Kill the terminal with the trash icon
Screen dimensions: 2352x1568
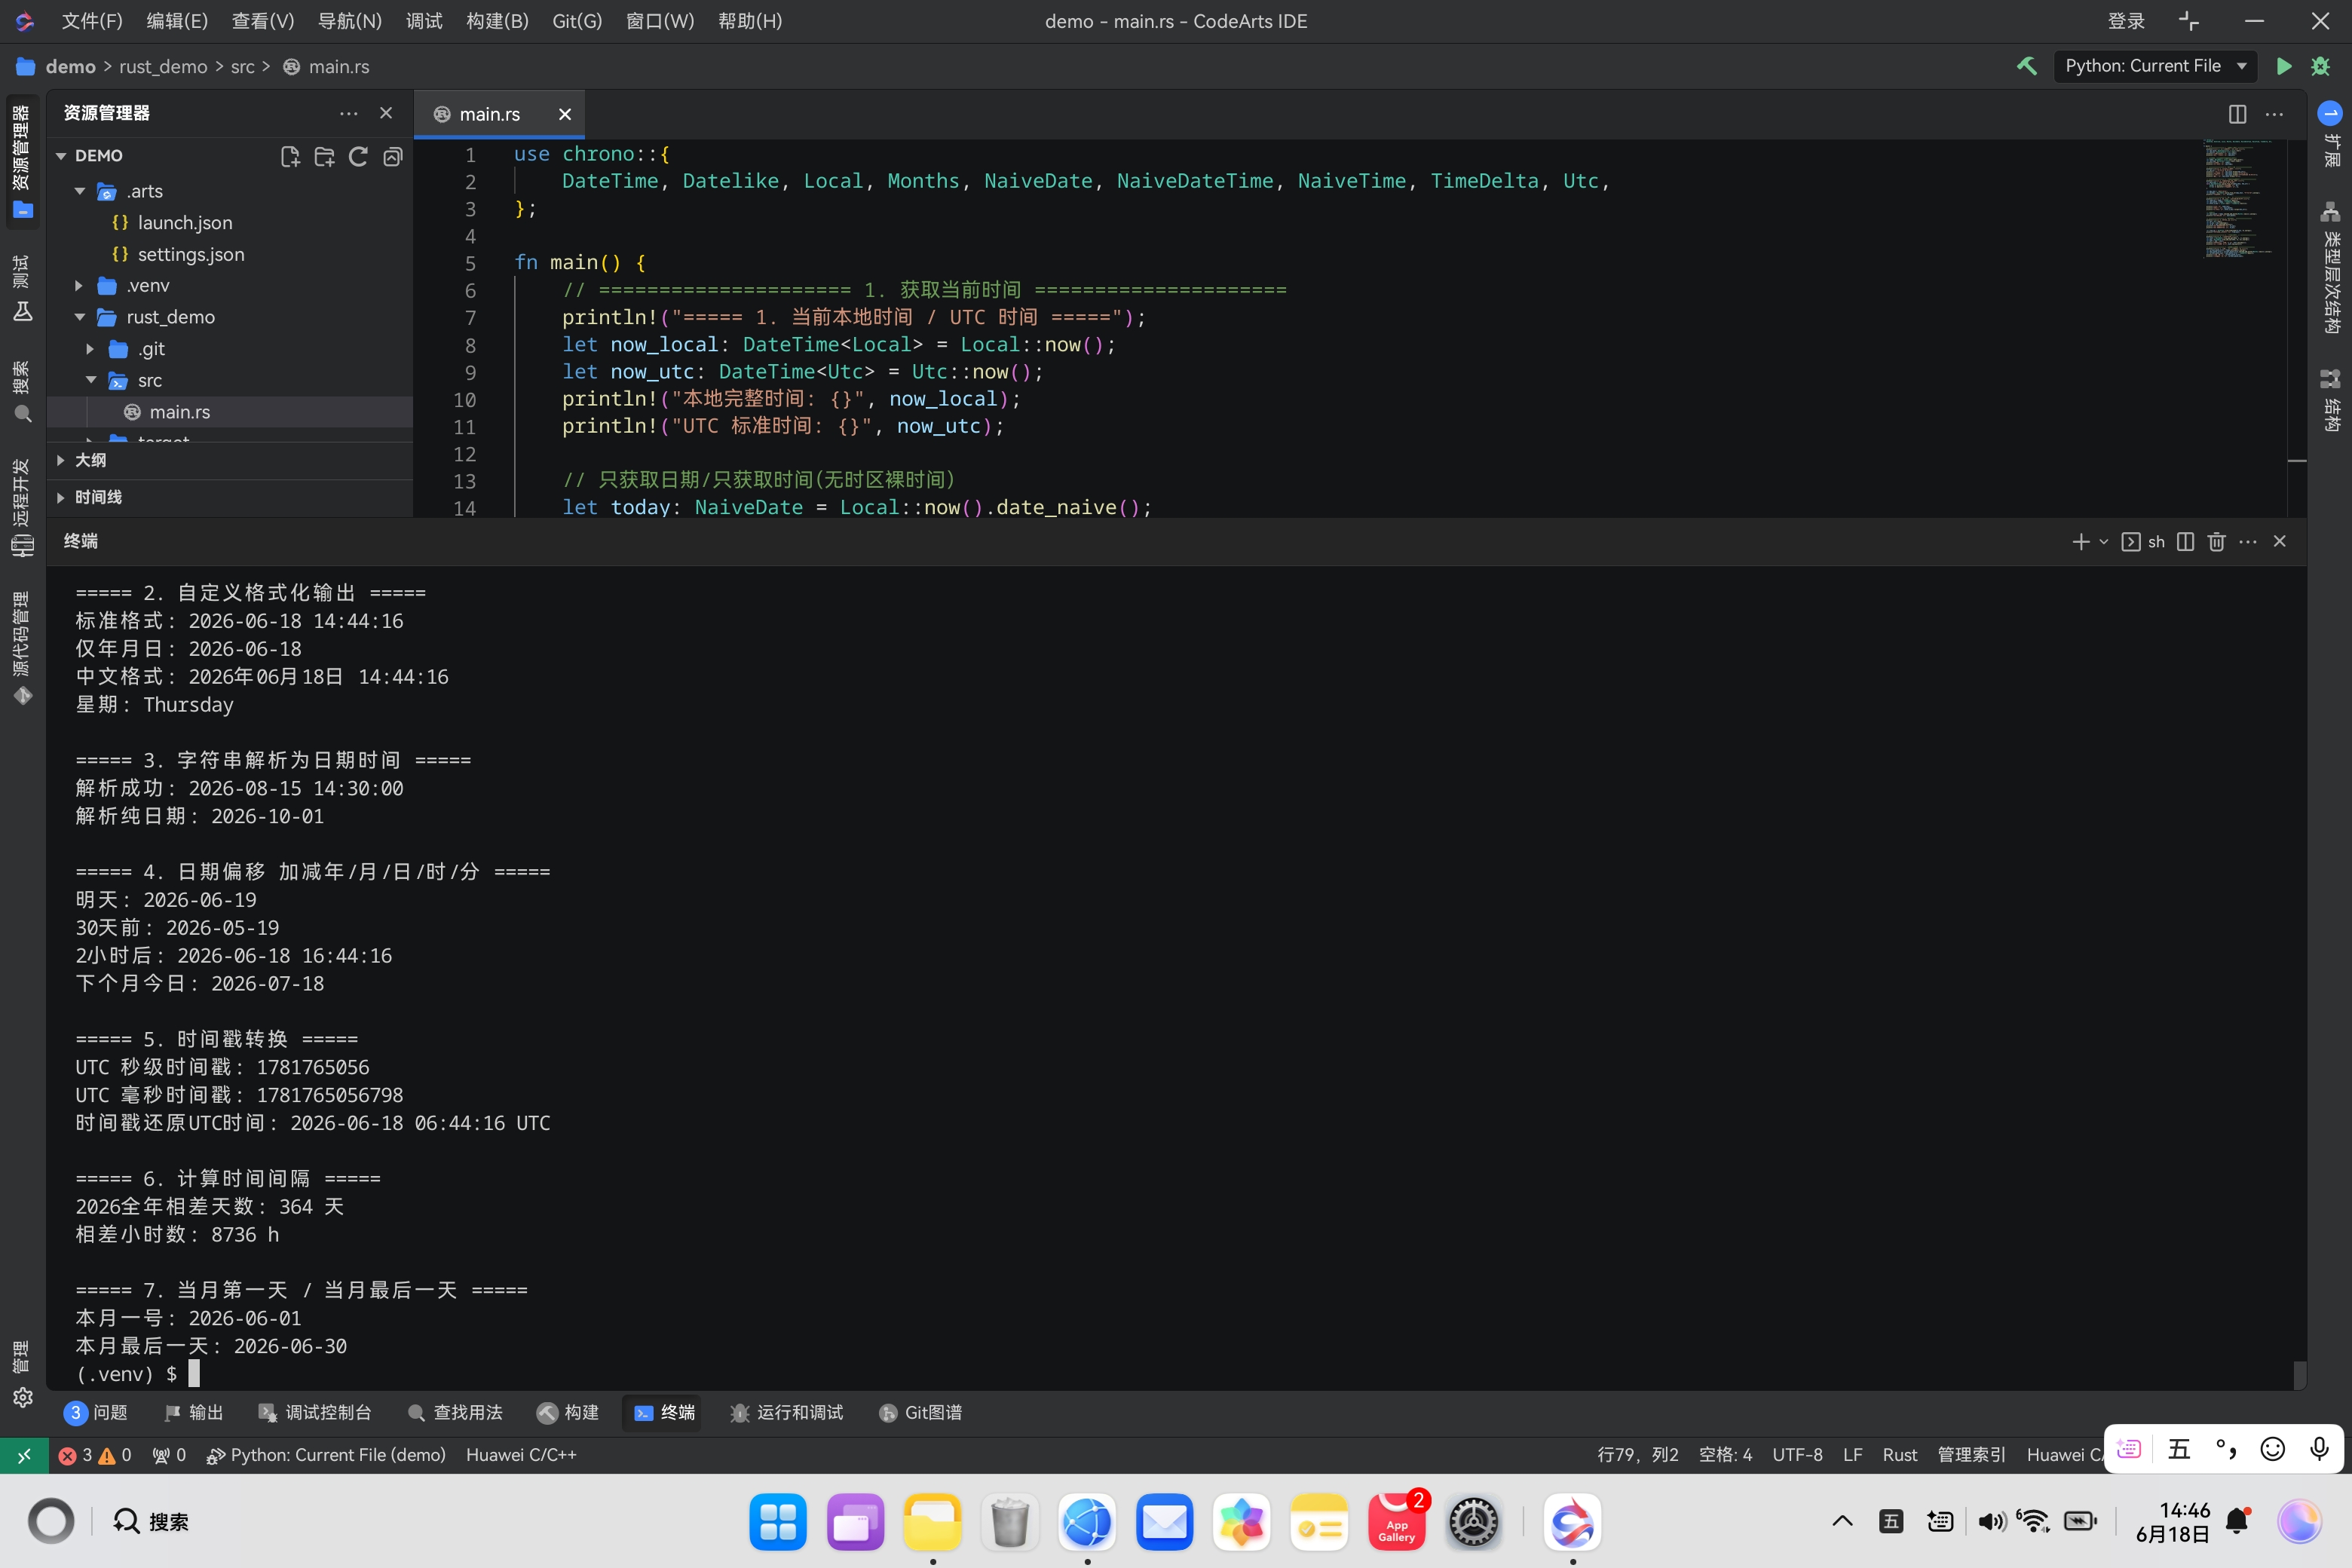tap(2216, 541)
